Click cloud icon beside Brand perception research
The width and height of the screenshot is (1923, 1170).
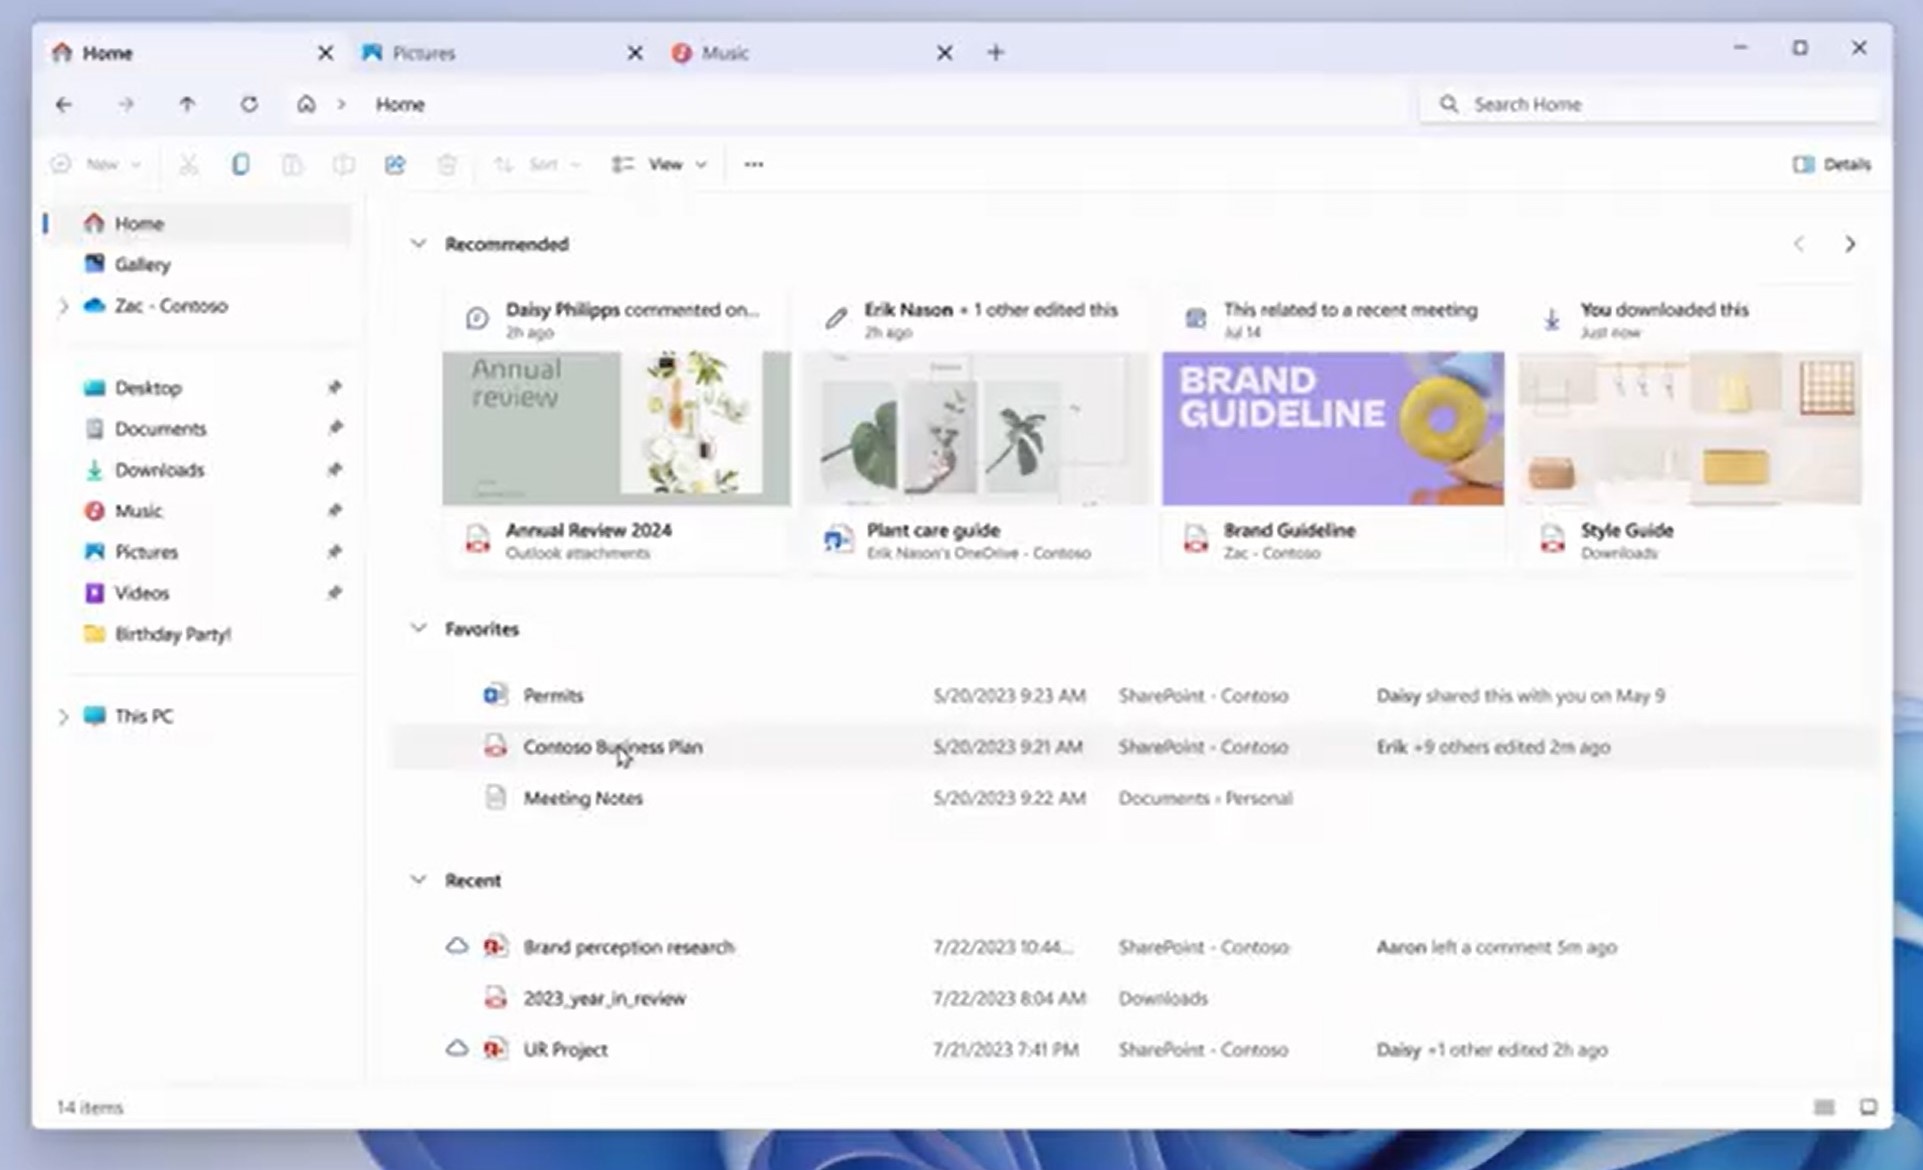coord(457,945)
